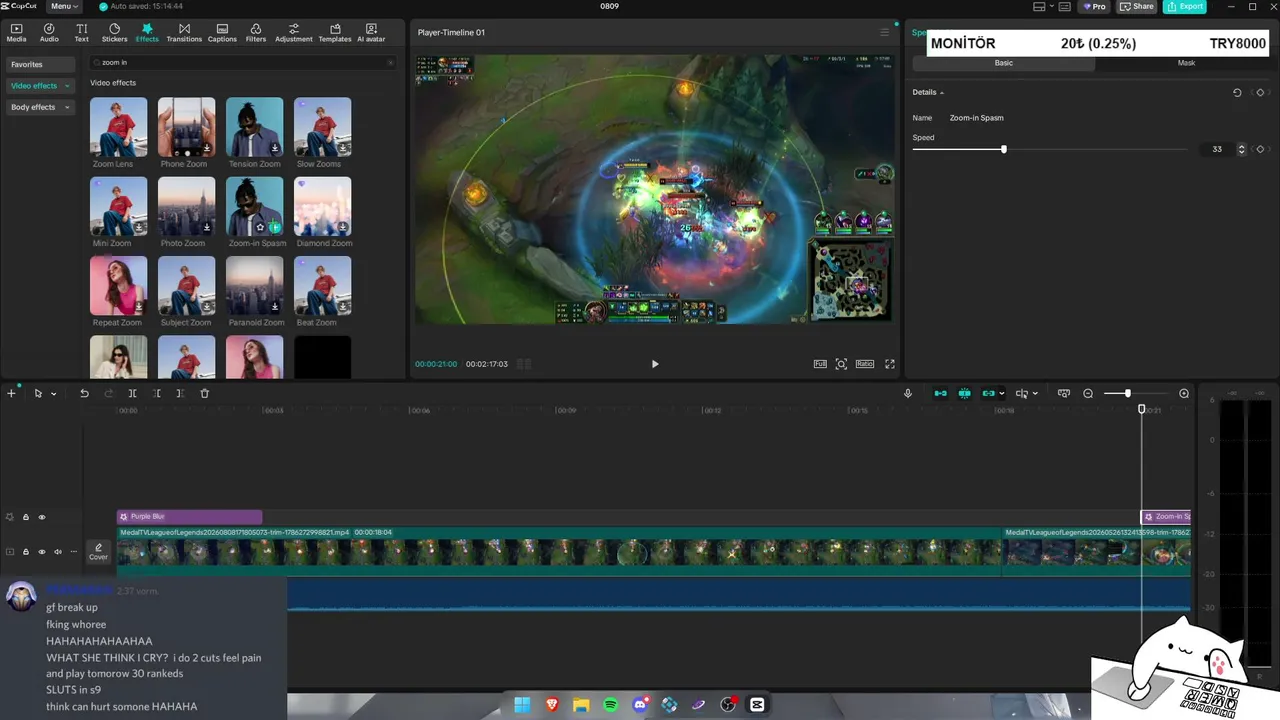Open the AI avatar panel
Image resolution: width=1280 pixels, height=720 pixels.
(371, 33)
